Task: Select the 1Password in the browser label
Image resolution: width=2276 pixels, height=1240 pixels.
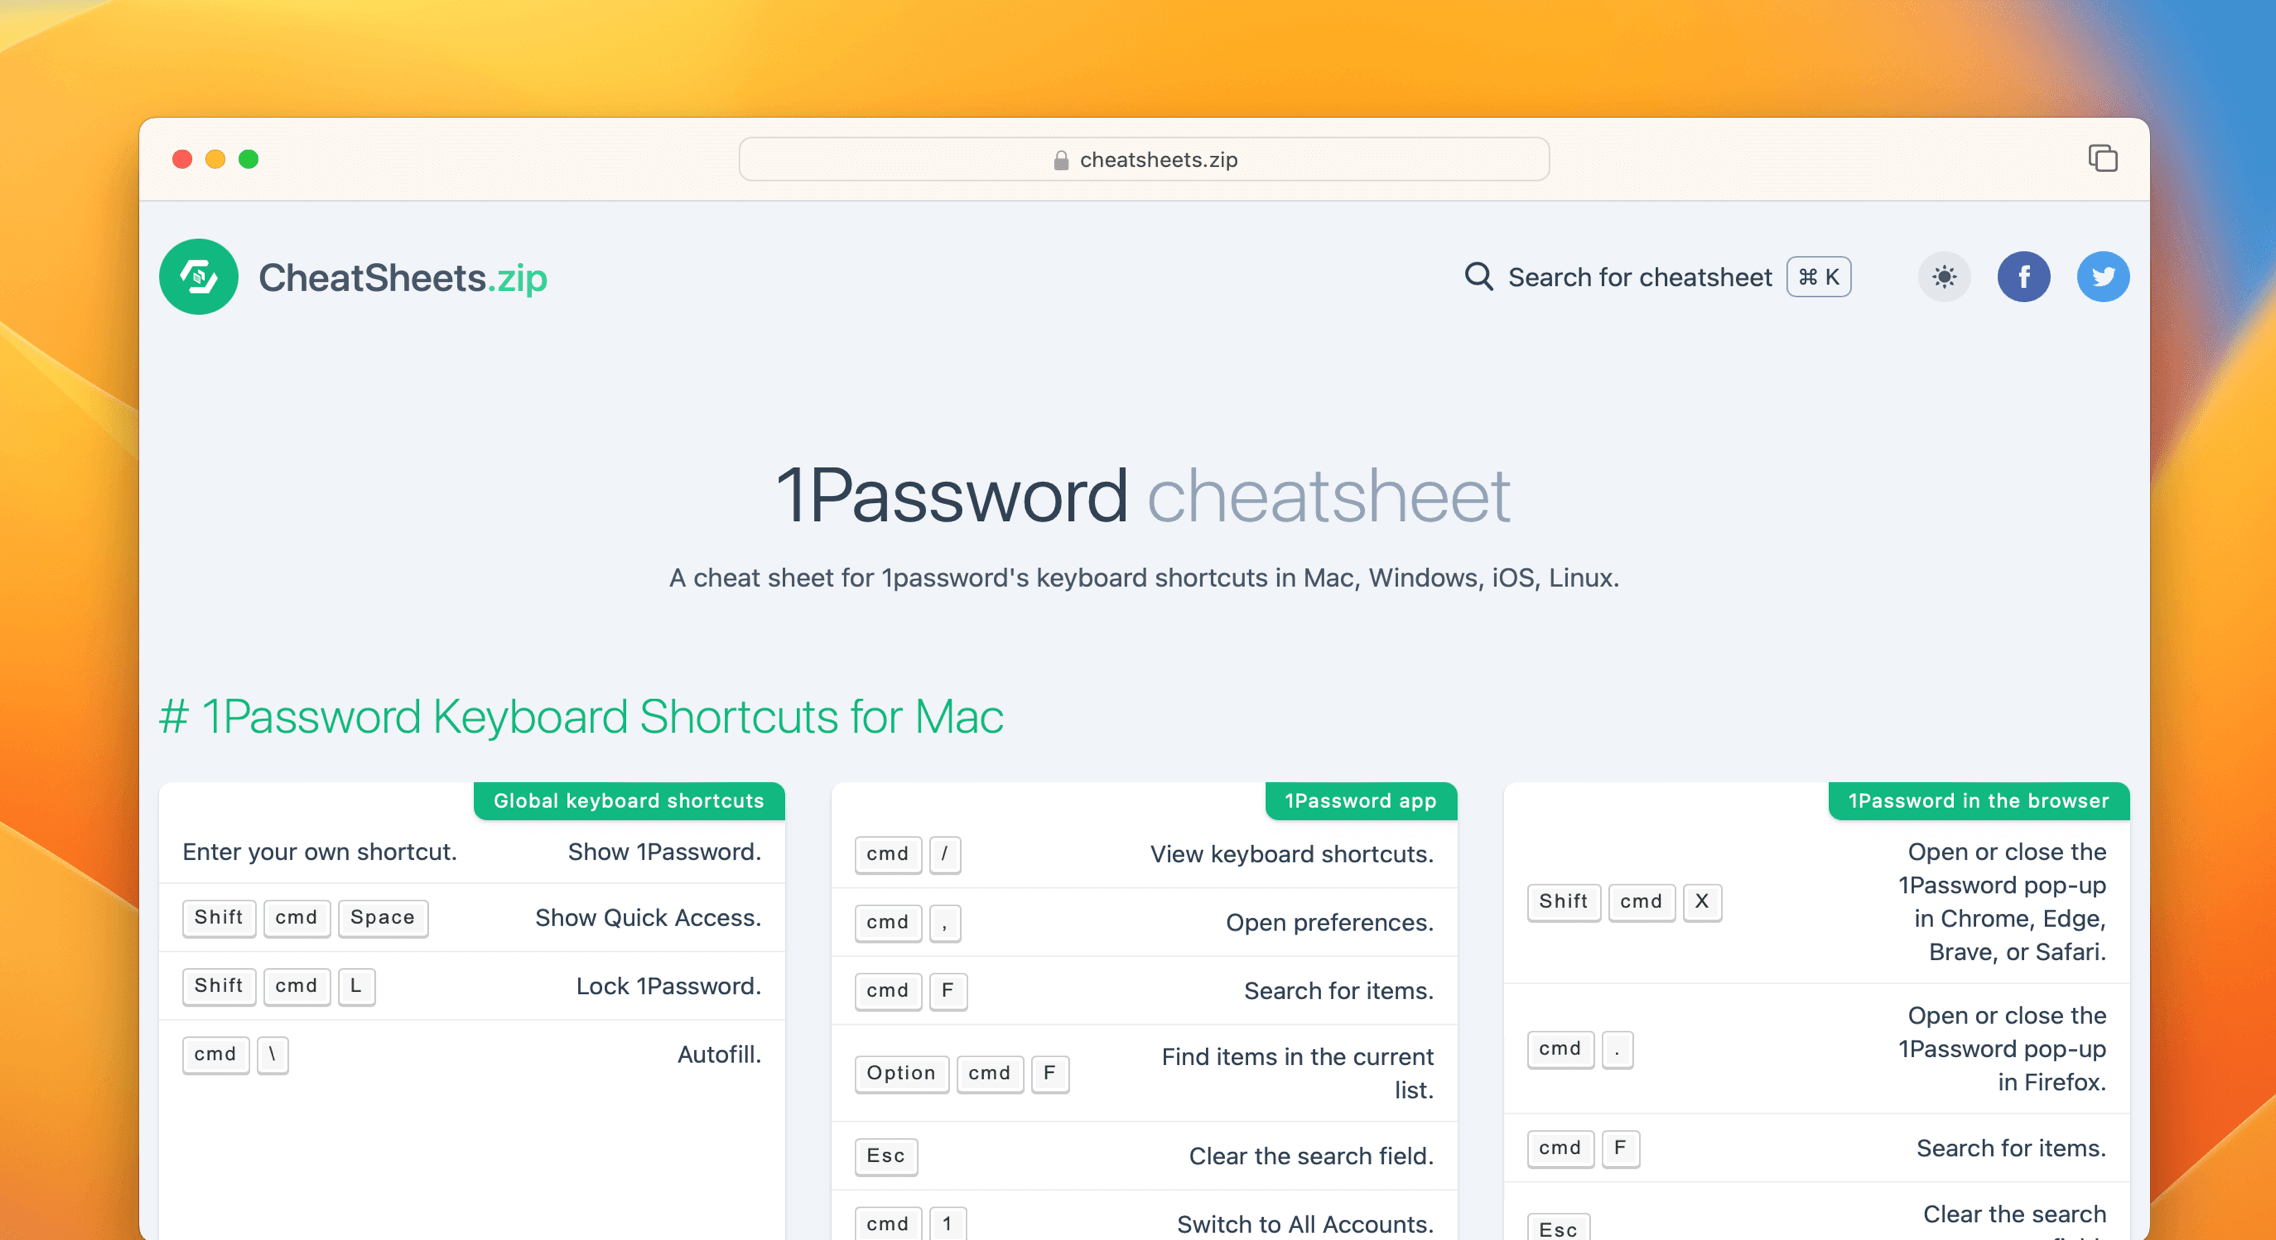Action: point(1977,800)
